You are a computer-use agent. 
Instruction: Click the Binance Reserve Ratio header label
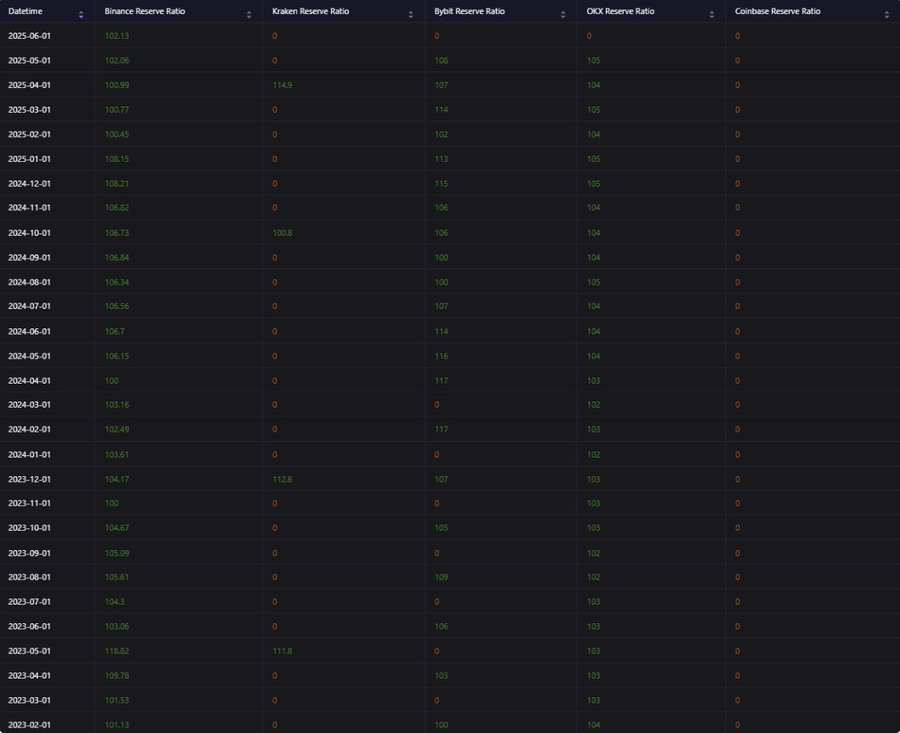pyautogui.click(x=145, y=11)
